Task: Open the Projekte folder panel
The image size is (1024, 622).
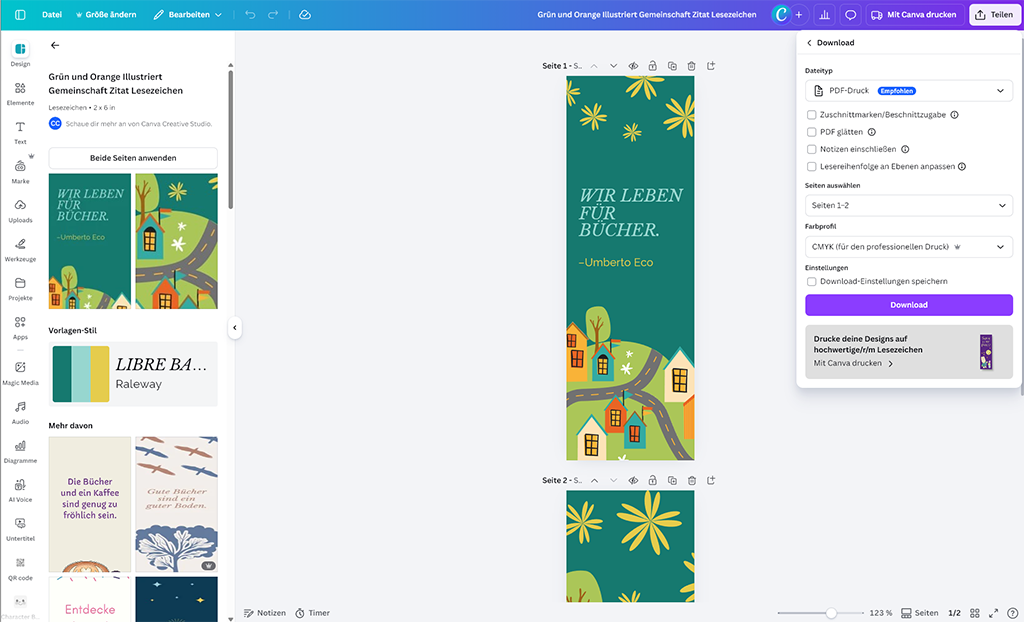Action: click(20, 289)
